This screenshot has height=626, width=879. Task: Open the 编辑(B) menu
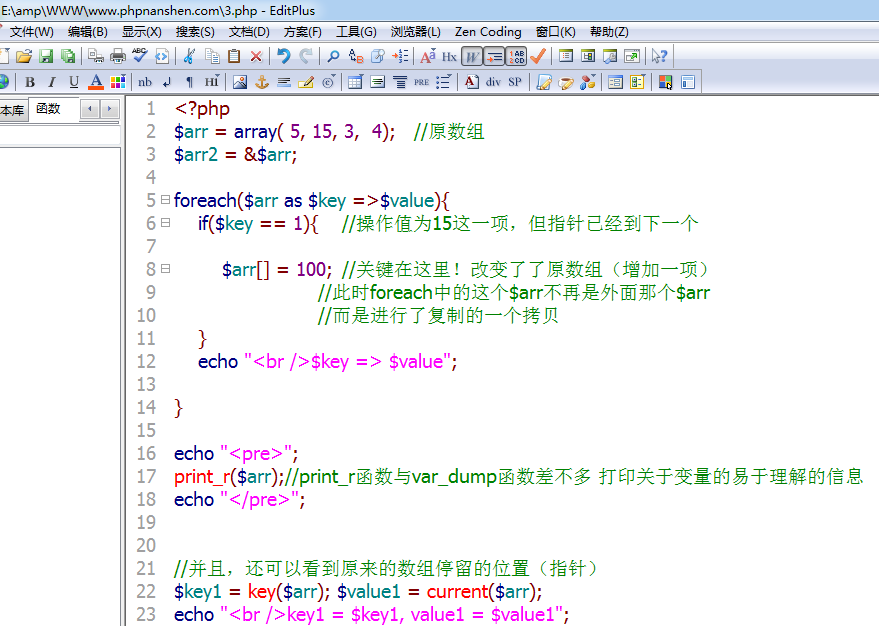(x=87, y=32)
